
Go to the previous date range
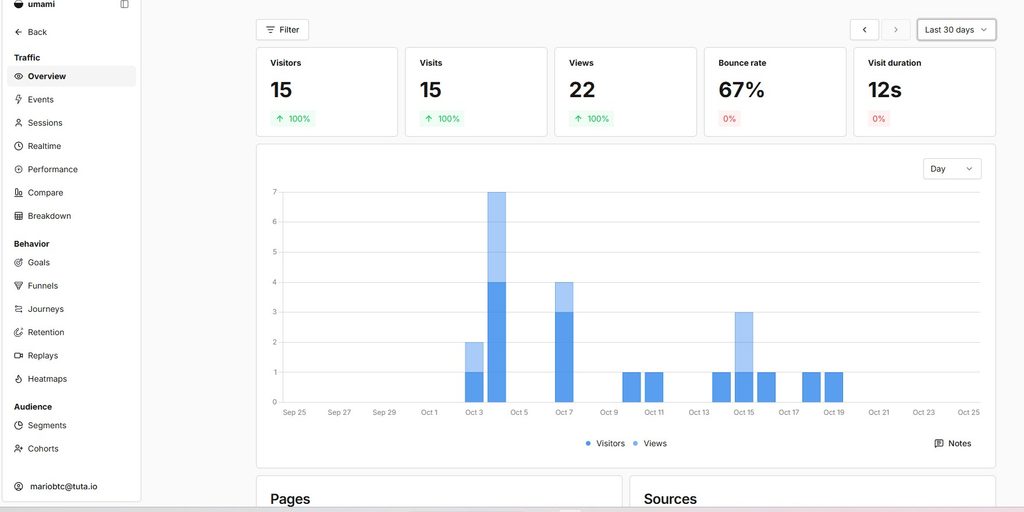(x=865, y=29)
